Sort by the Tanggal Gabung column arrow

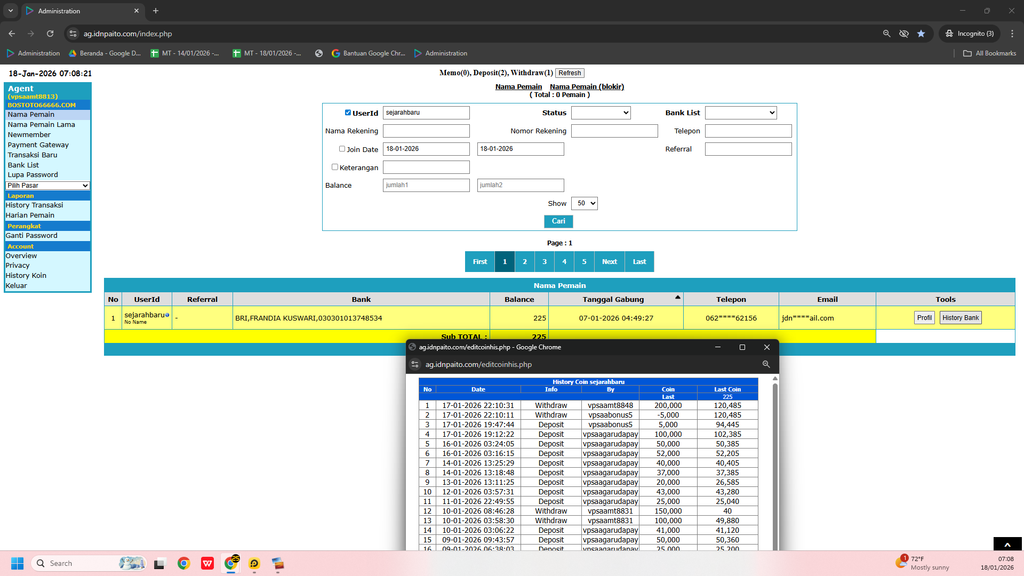677,297
